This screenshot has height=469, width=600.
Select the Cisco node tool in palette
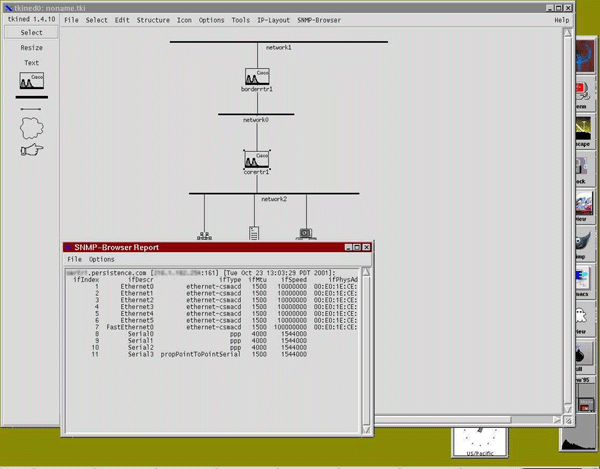[x=31, y=82]
